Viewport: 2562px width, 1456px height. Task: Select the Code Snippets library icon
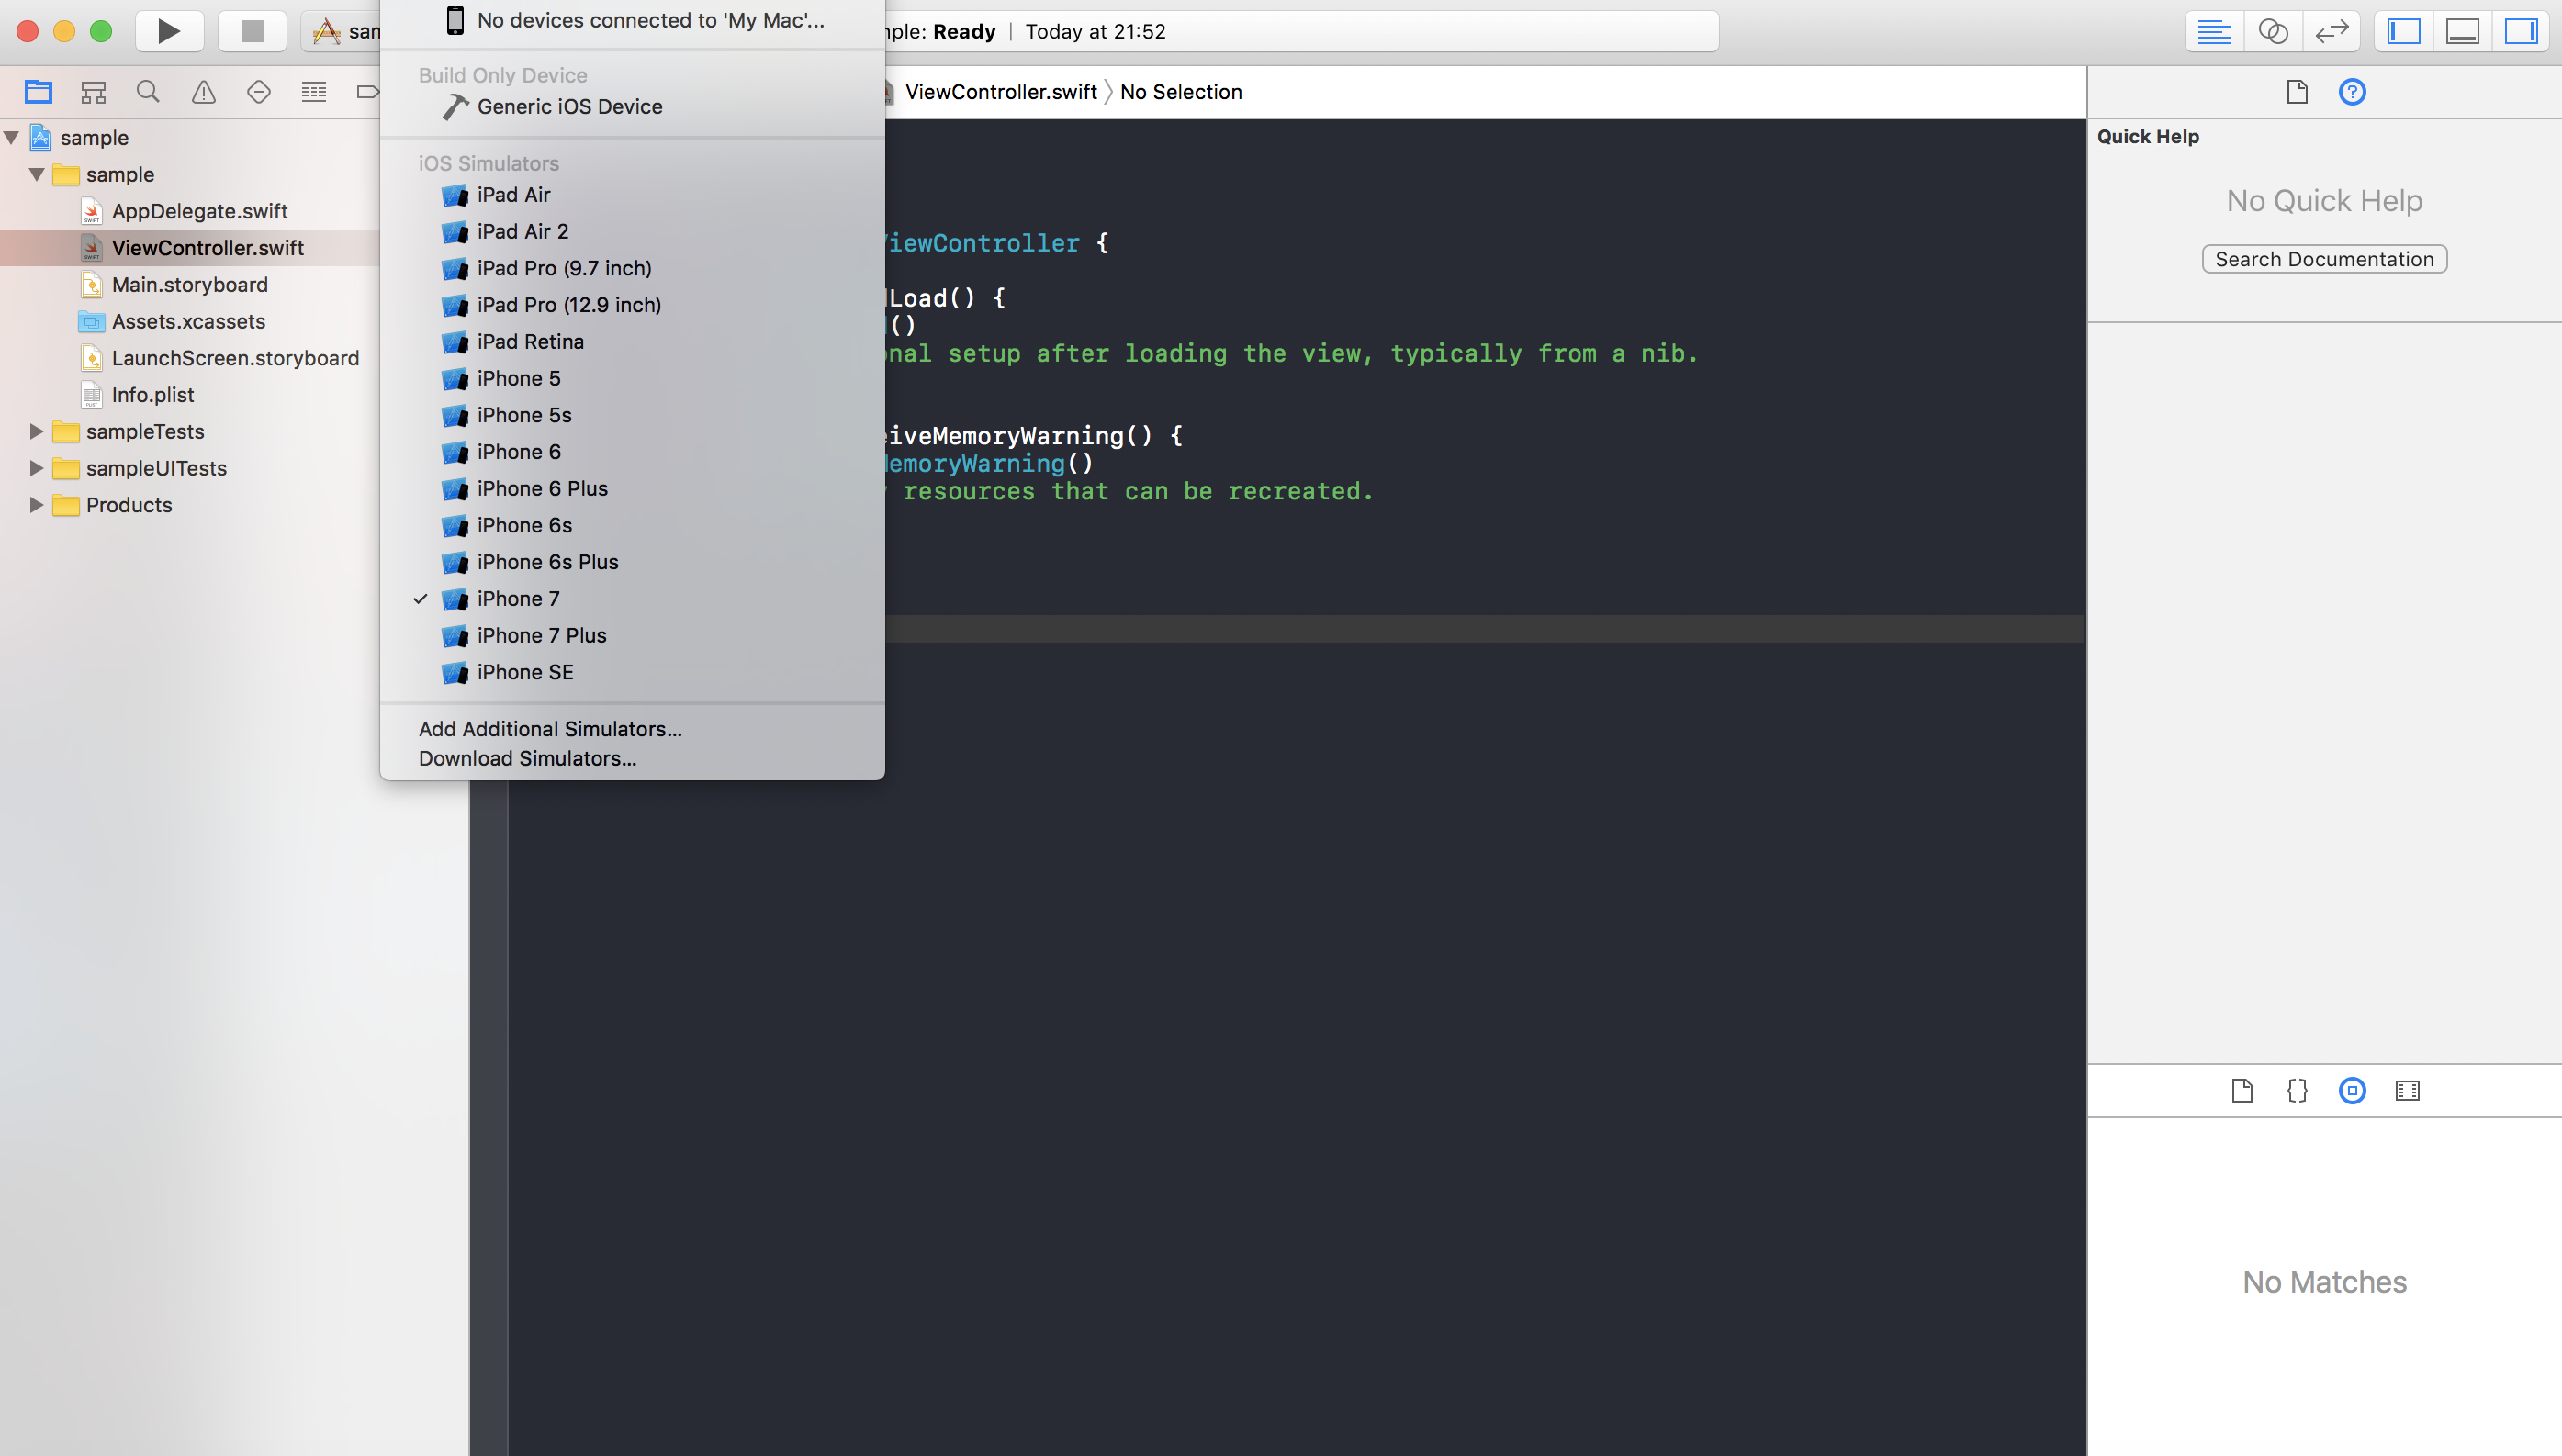(x=2296, y=1090)
